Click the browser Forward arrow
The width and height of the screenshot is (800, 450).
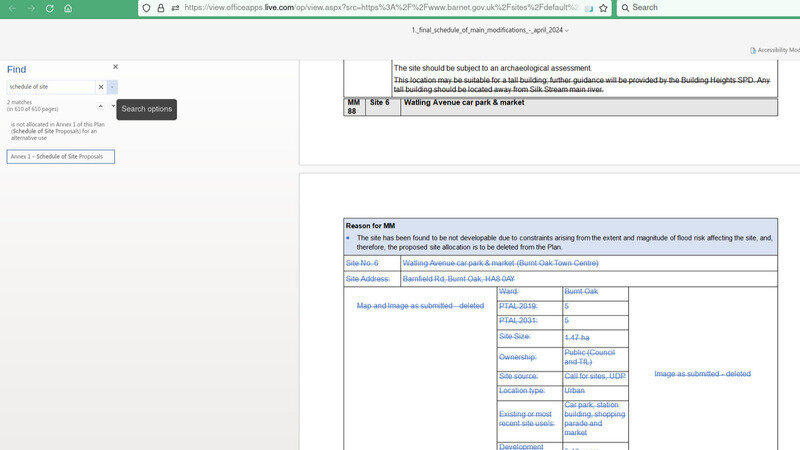tap(29, 7)
